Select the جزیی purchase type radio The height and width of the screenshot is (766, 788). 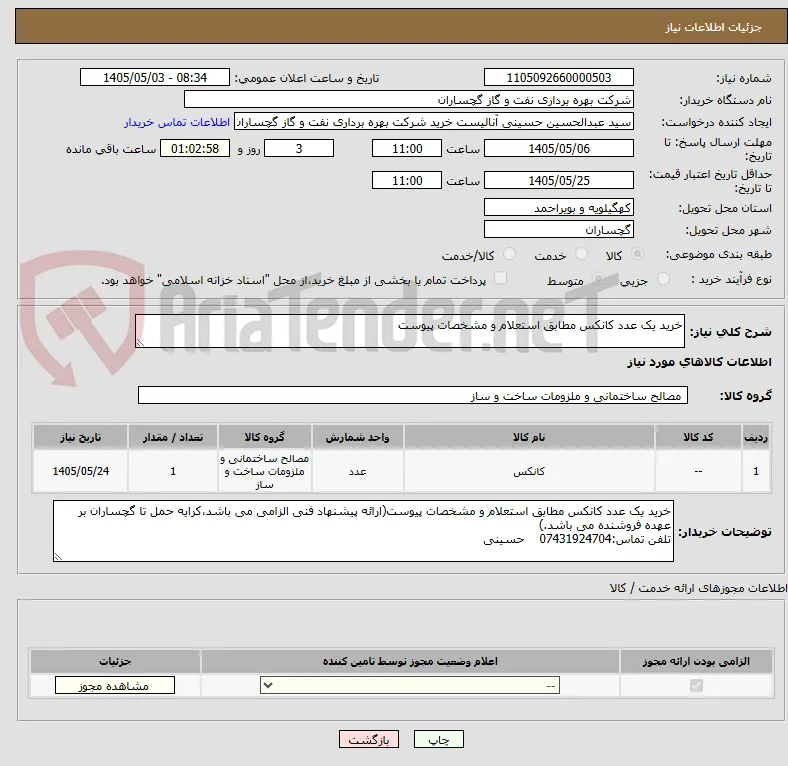(x=663, y=279)
